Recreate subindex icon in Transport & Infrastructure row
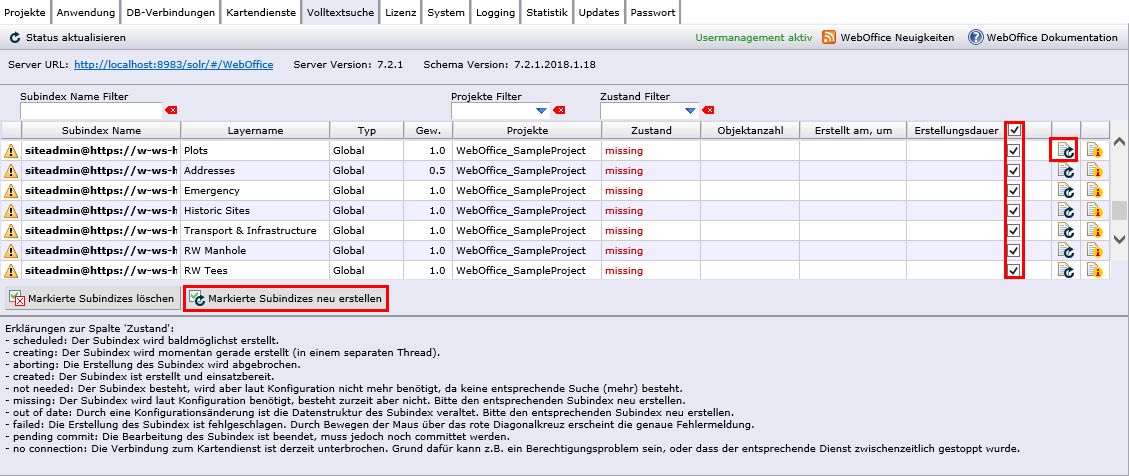The width and height of the screenshot is (1129, 476). pos(1066,230)
